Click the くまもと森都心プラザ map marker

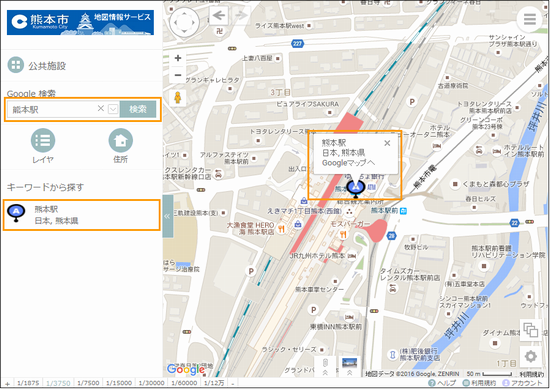[x=455, y=184]
